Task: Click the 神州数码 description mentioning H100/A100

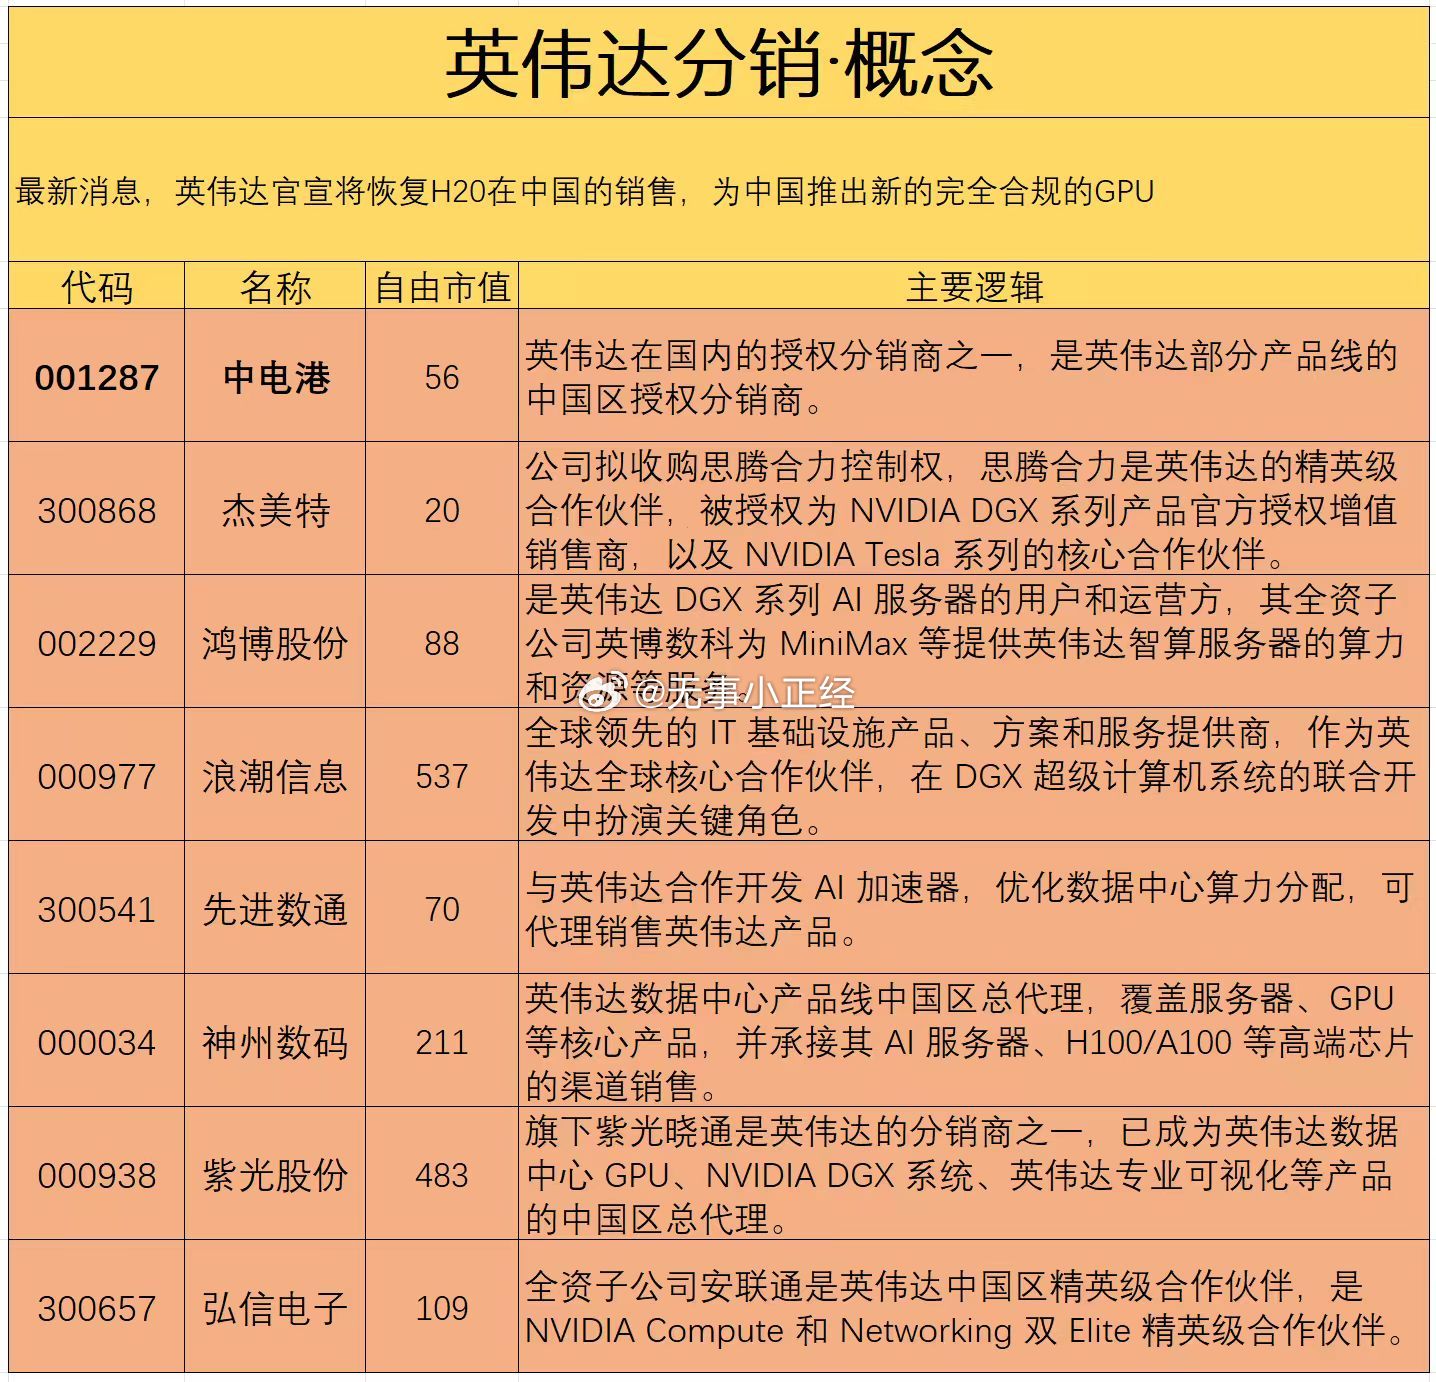Action: [x=974, y=1041]
